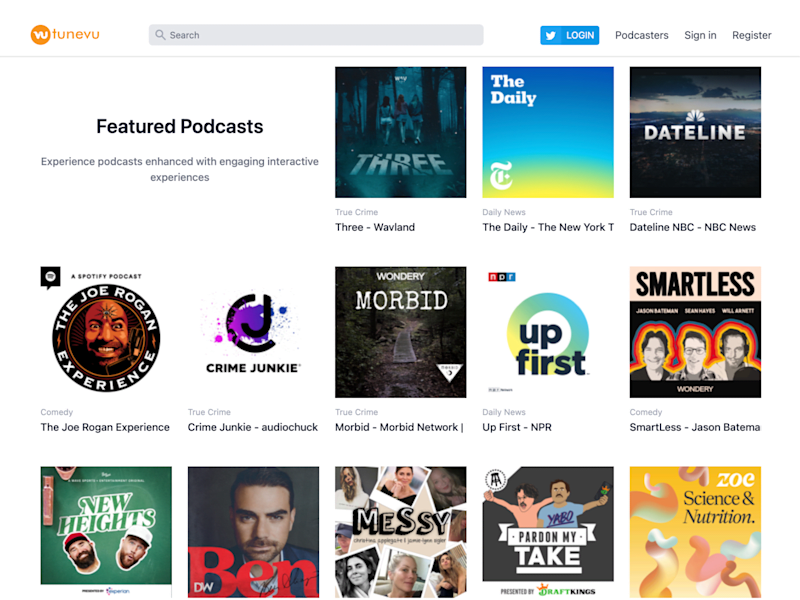Open the Ben Shapiro show cover

point(253,532)
